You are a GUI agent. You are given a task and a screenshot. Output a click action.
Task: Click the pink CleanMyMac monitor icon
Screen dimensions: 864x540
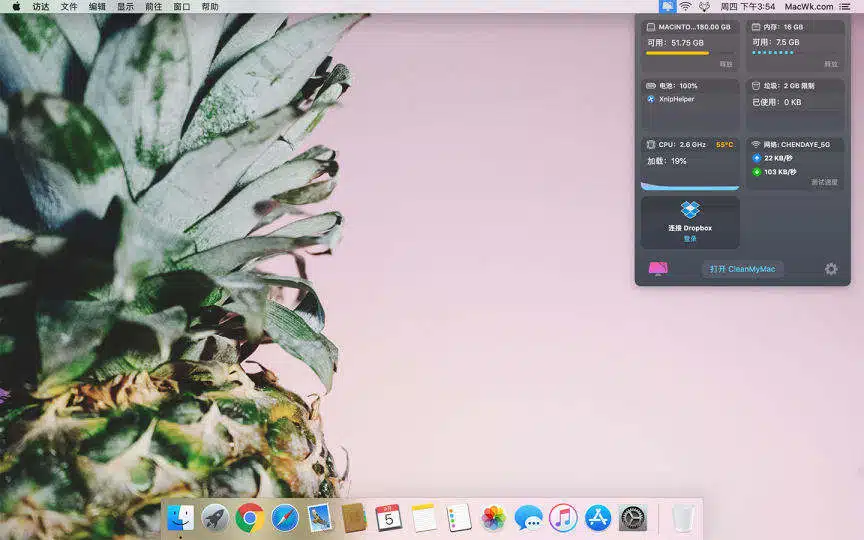(x=657, y=269)
